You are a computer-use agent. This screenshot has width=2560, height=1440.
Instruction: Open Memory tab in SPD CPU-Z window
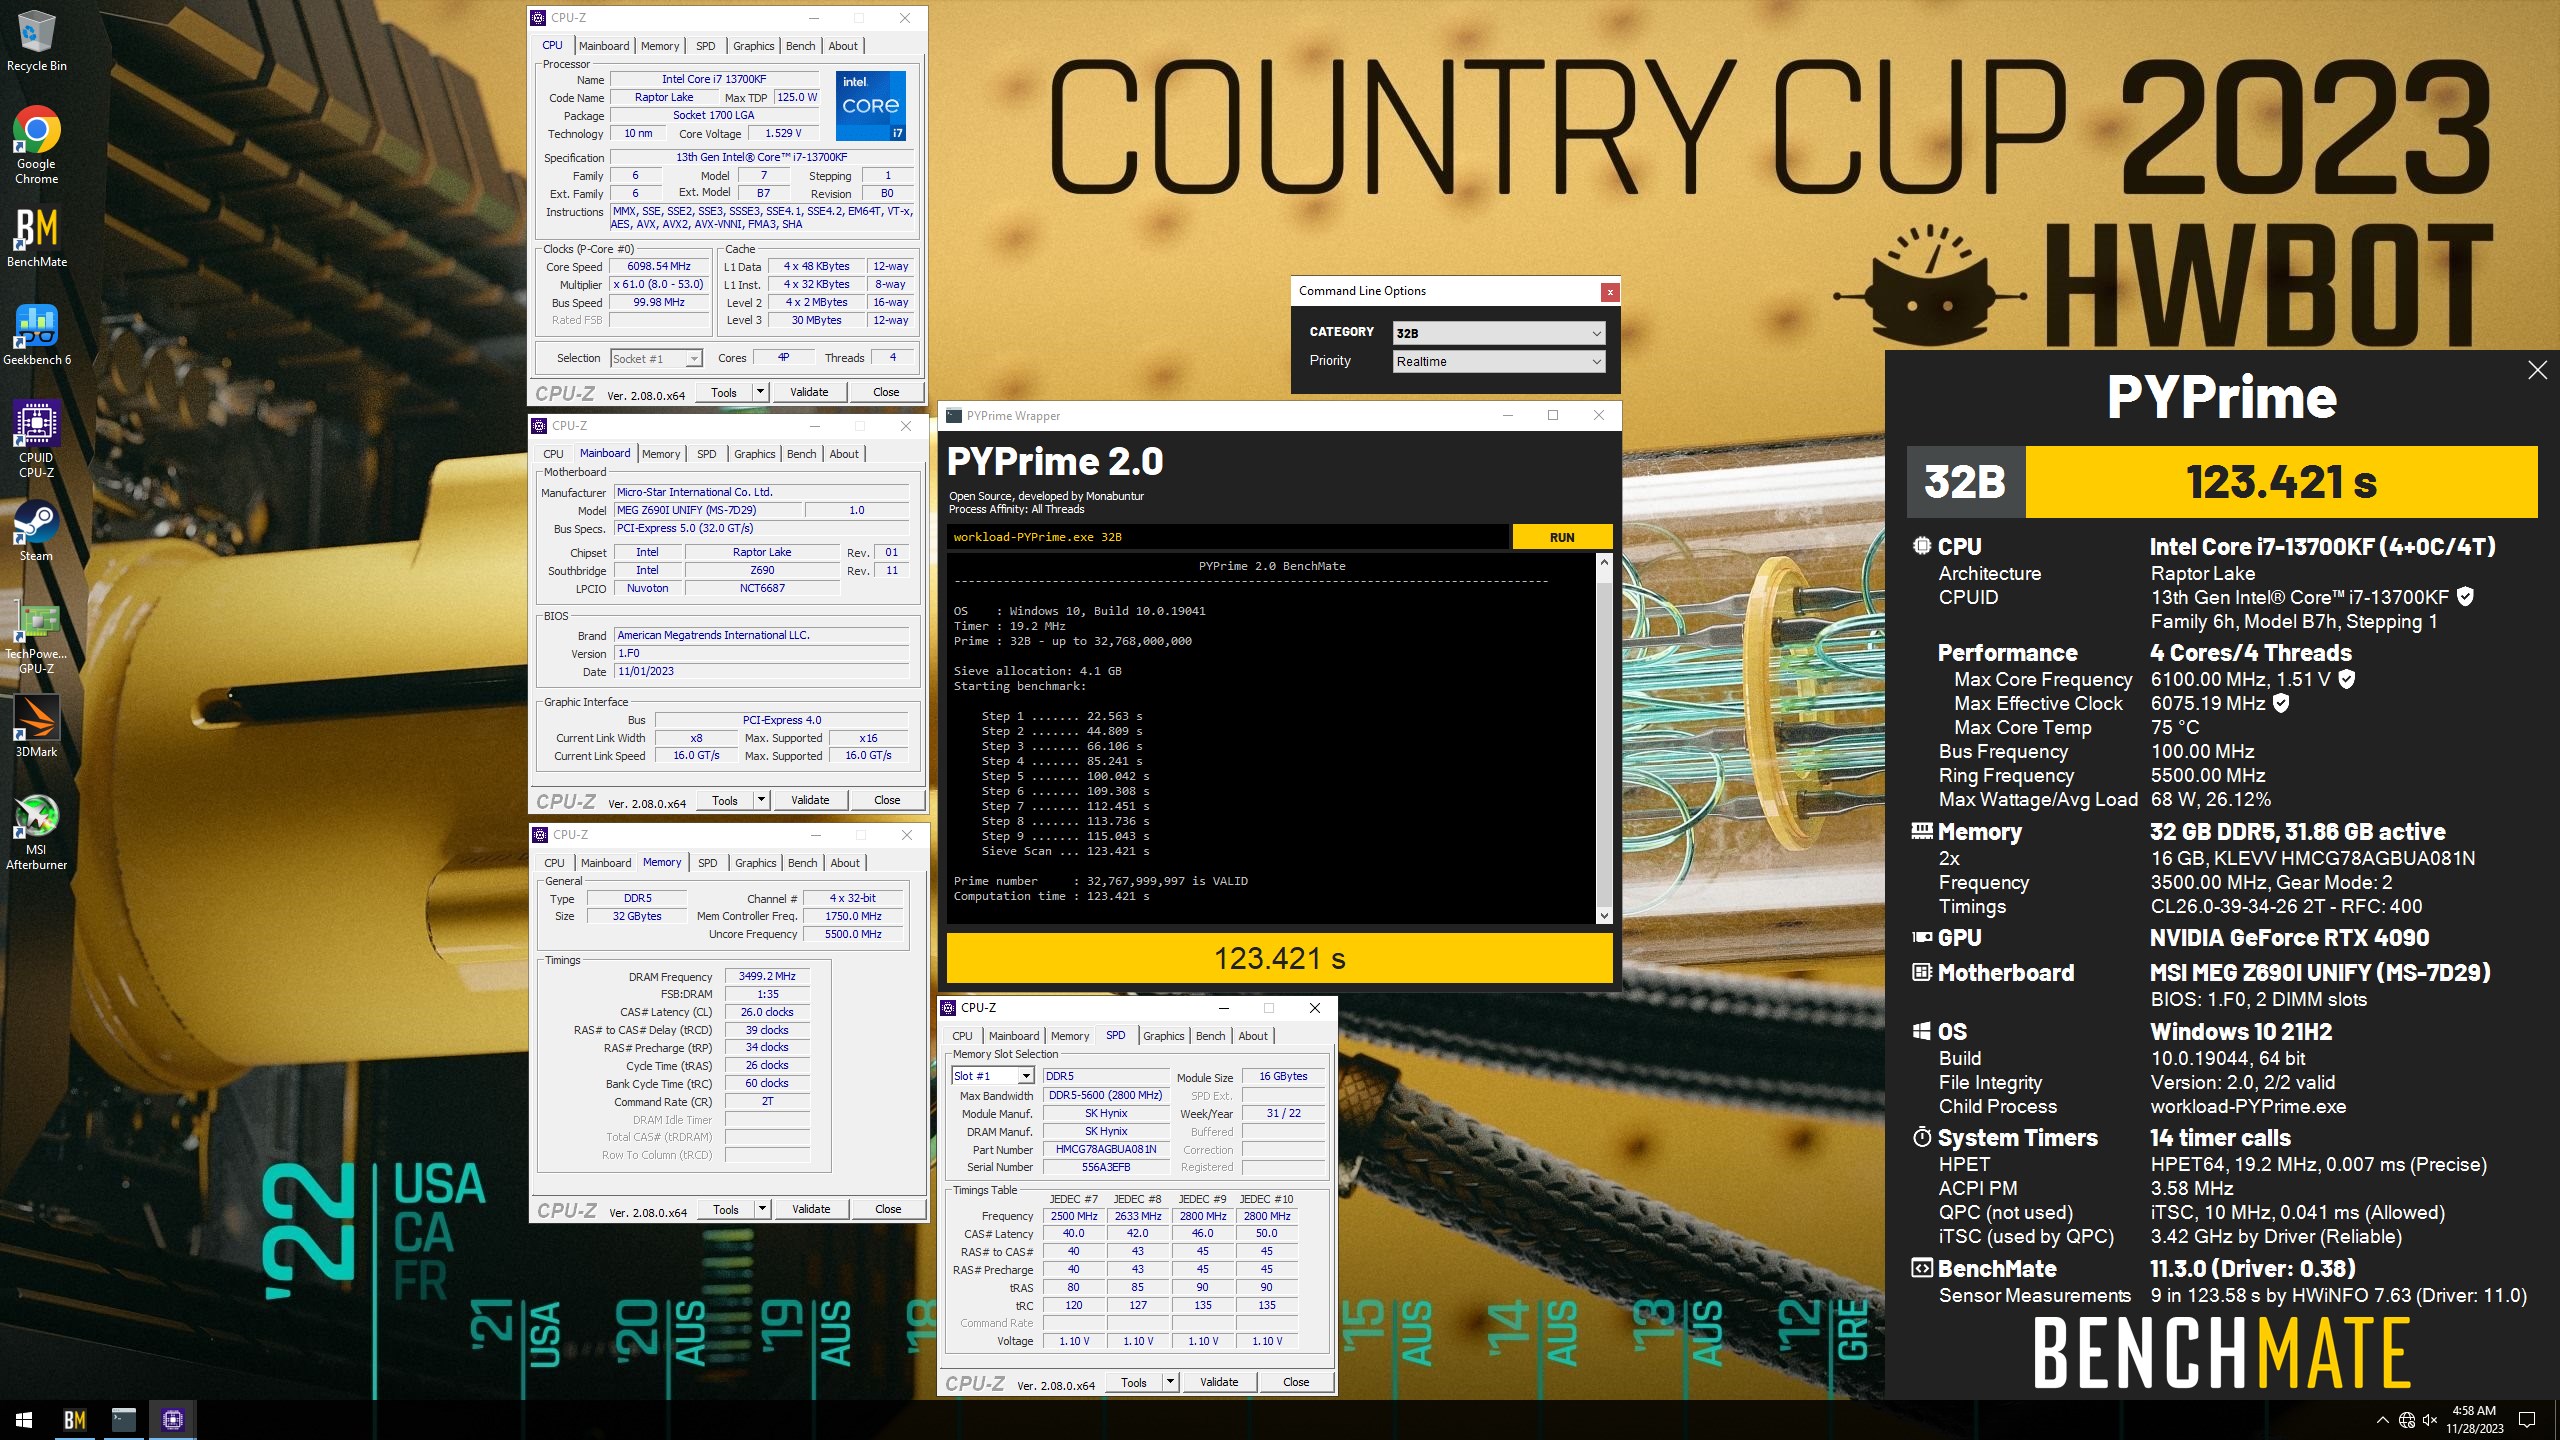(1070, 1036)
